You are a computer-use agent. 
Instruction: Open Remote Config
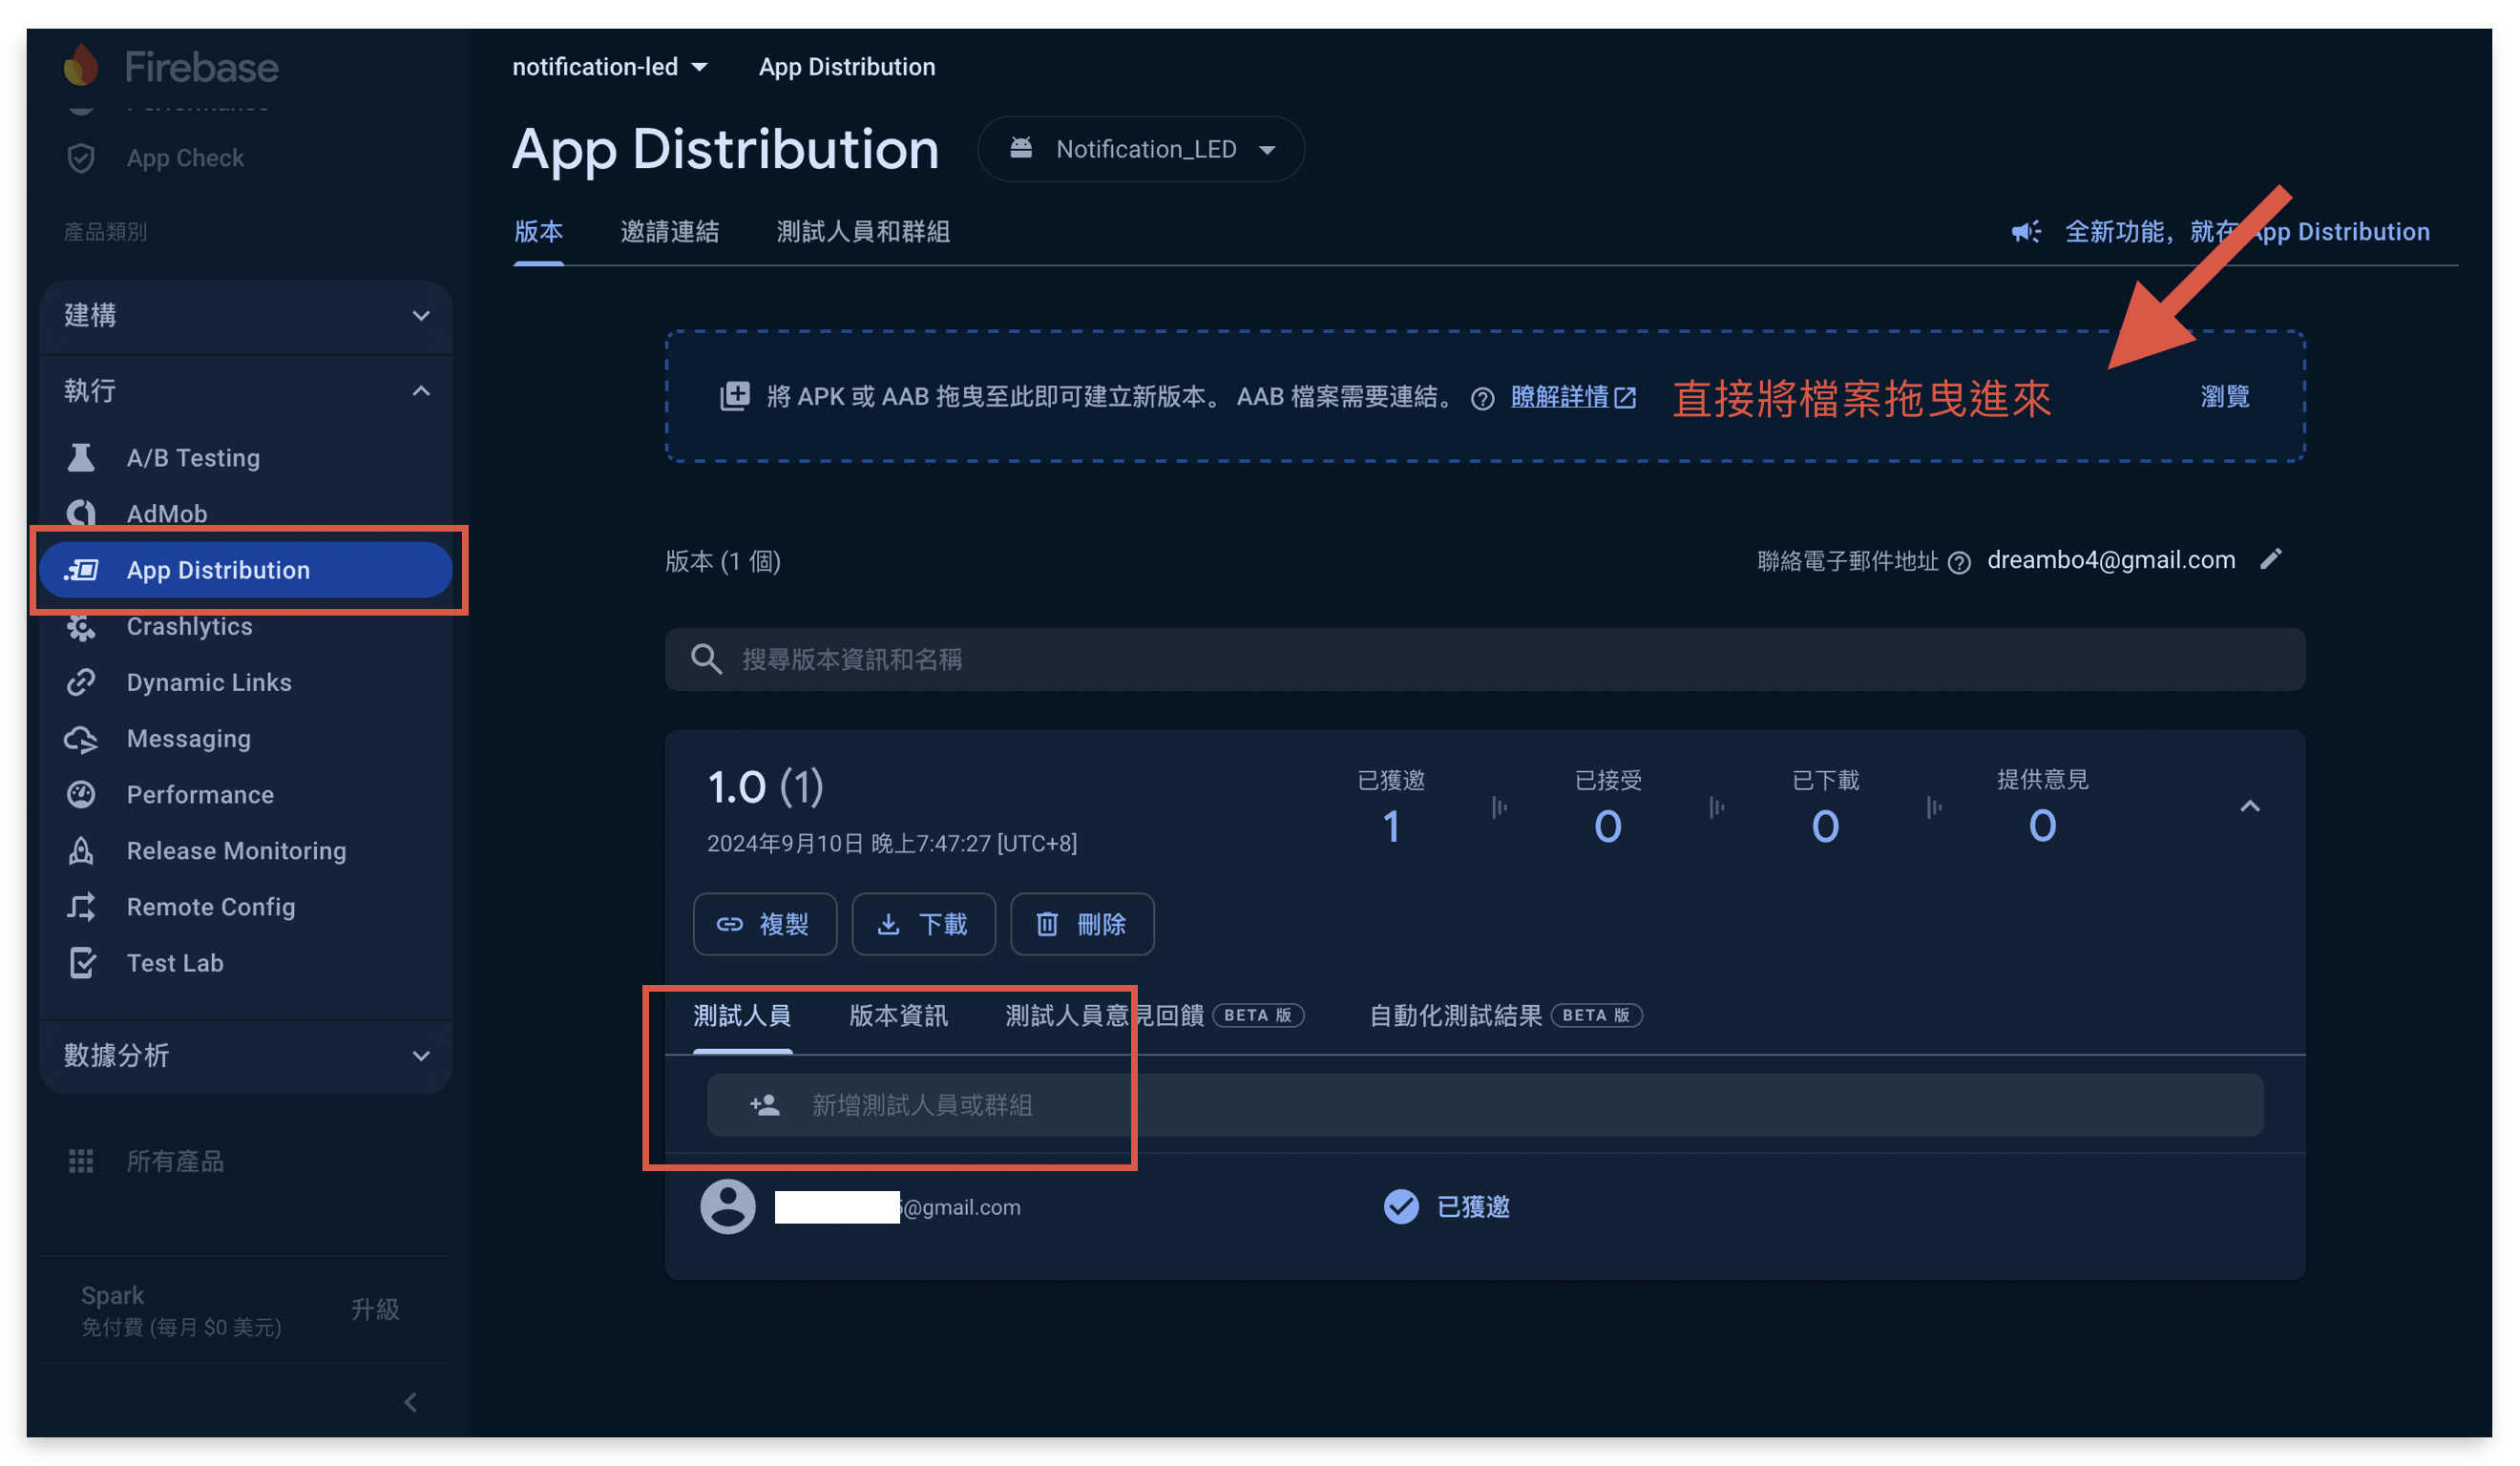point(210,906)
